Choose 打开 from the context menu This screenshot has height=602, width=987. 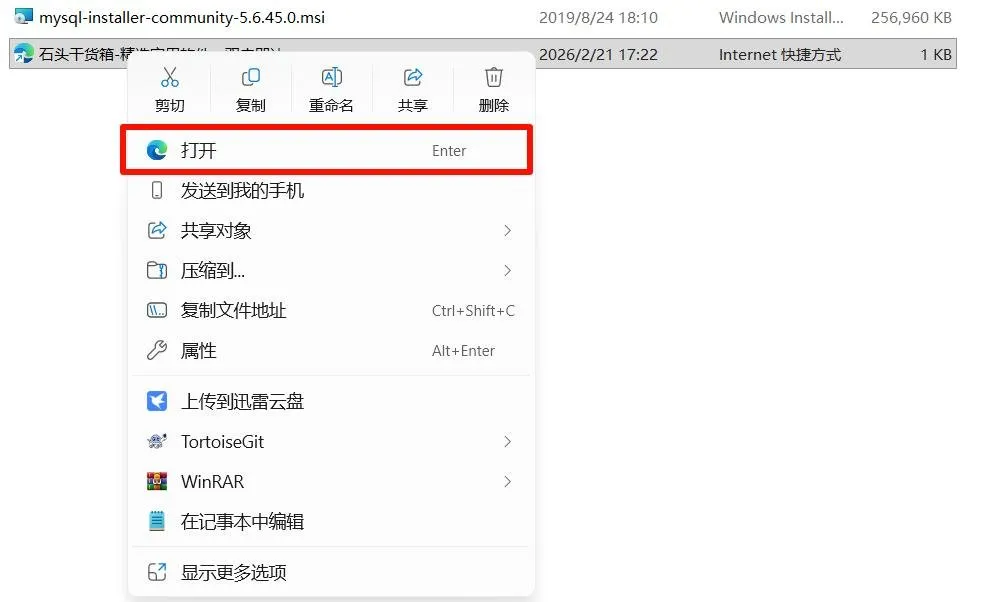327,150
